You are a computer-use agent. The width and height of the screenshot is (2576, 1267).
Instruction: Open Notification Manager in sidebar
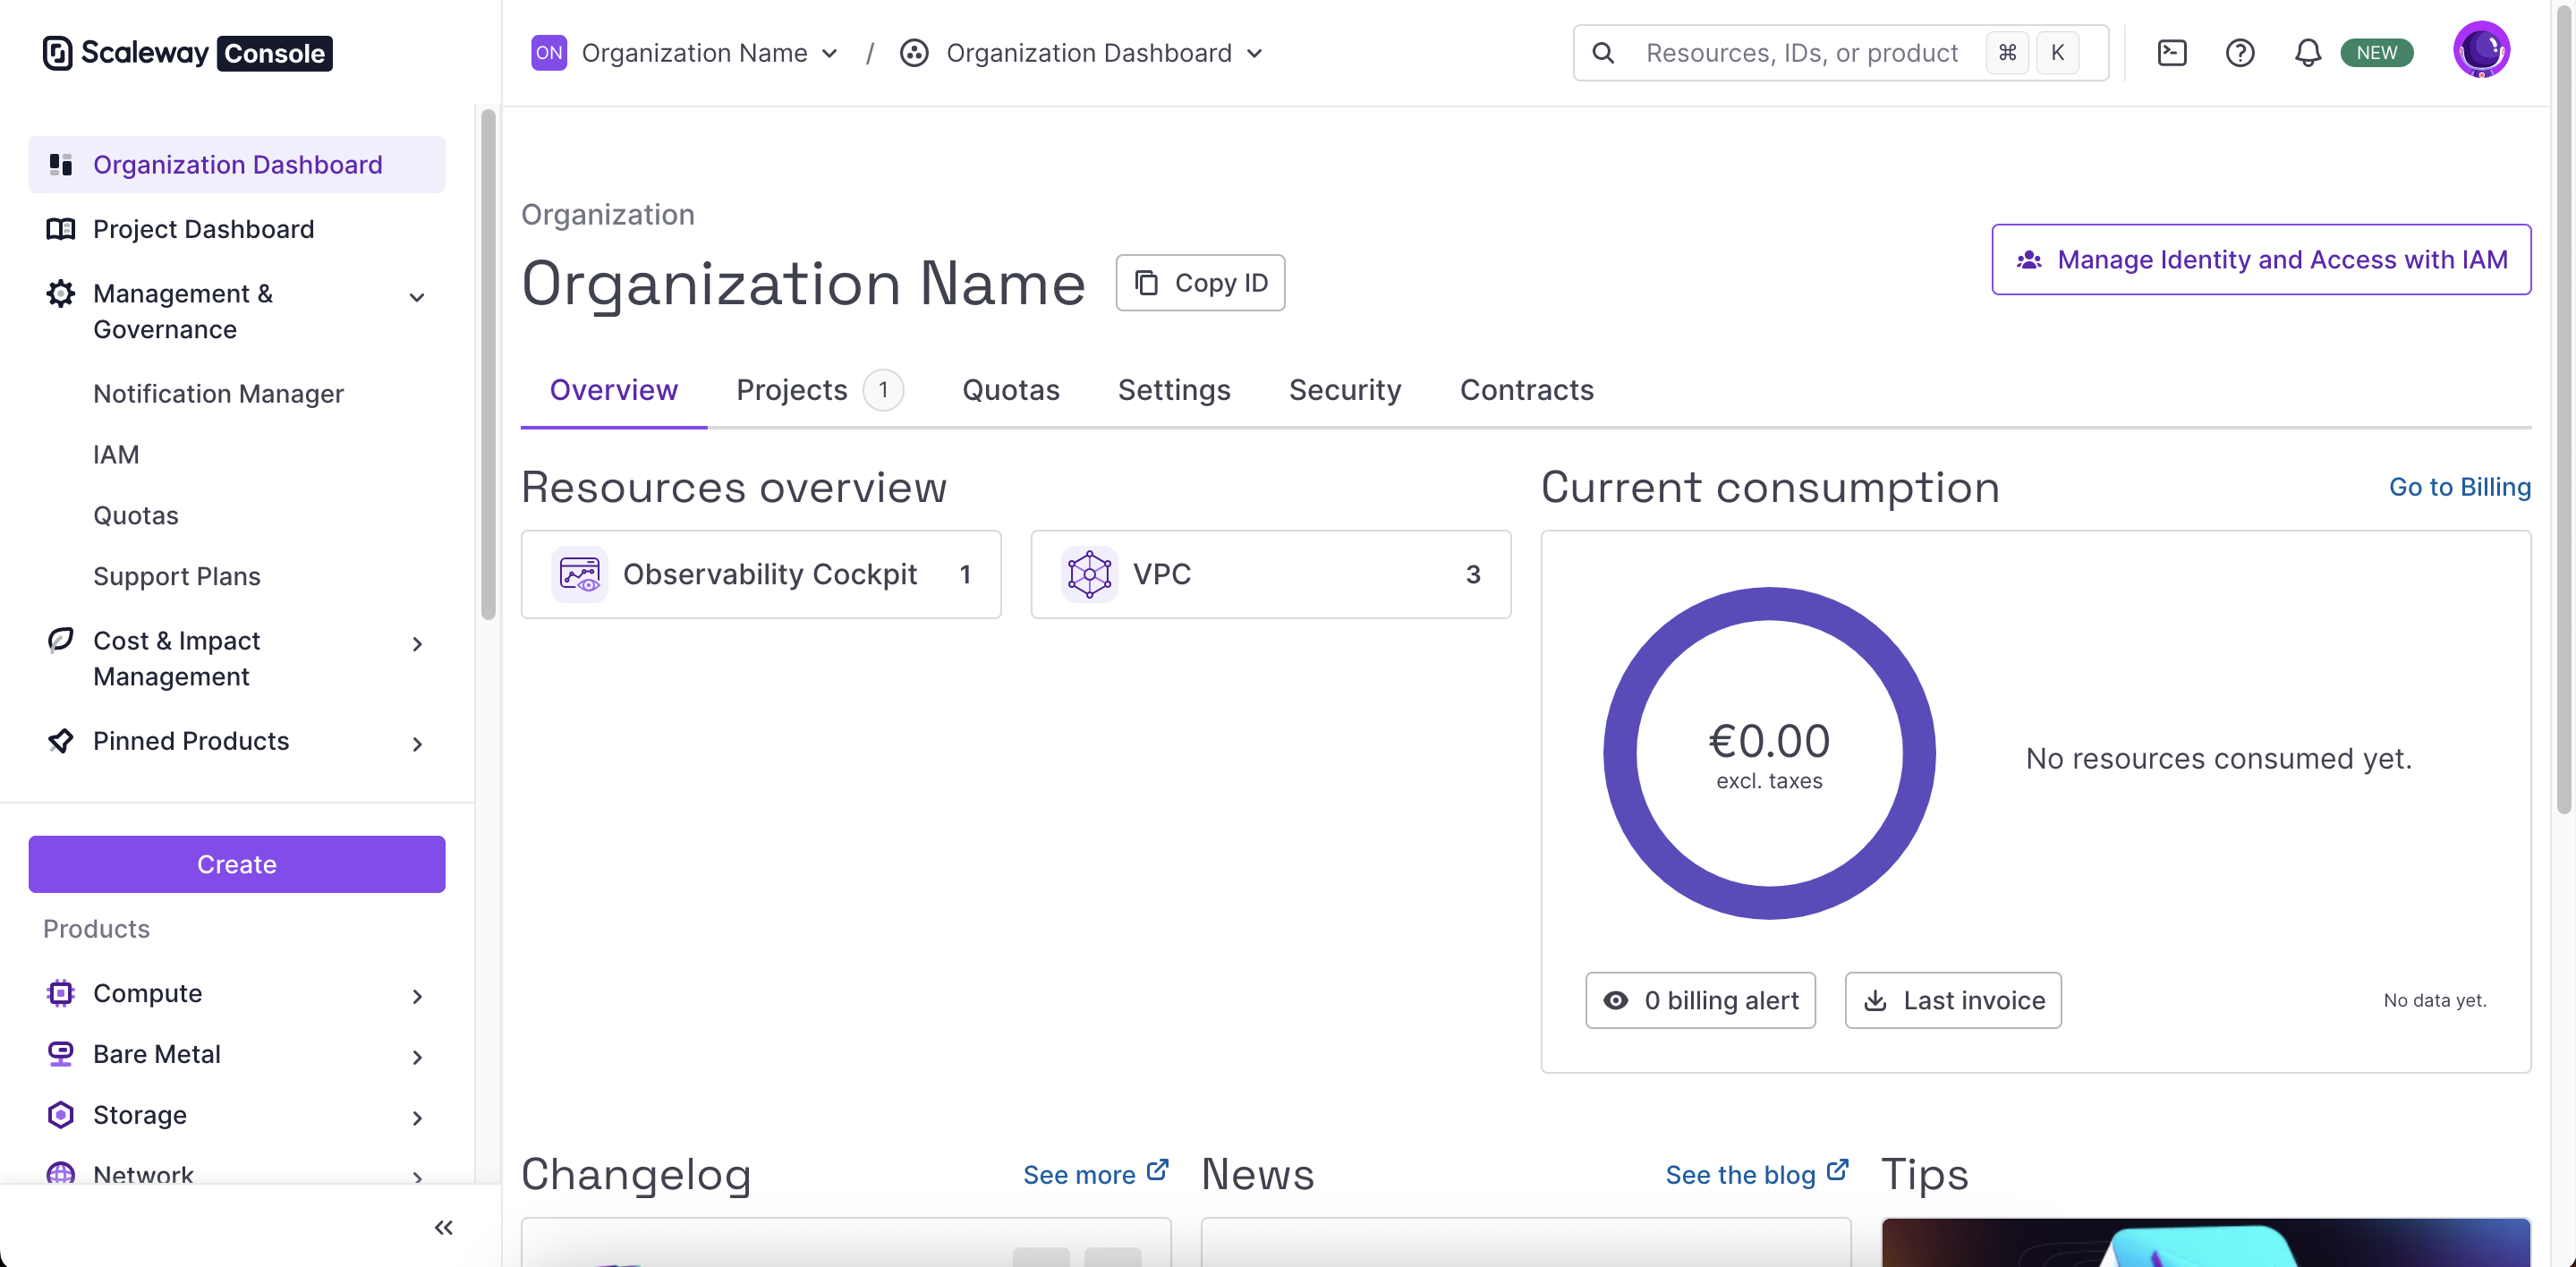coord(218,394)
